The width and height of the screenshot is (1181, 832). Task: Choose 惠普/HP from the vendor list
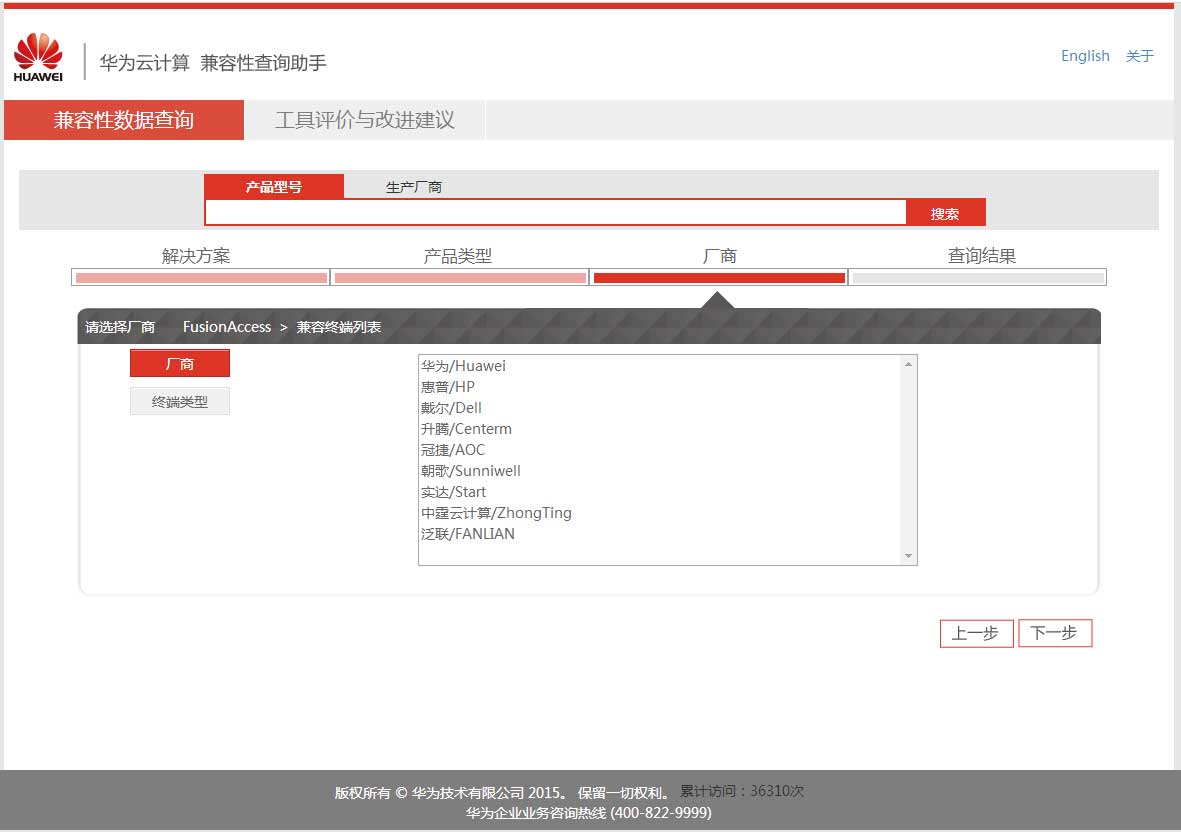(x=659, y=387)
